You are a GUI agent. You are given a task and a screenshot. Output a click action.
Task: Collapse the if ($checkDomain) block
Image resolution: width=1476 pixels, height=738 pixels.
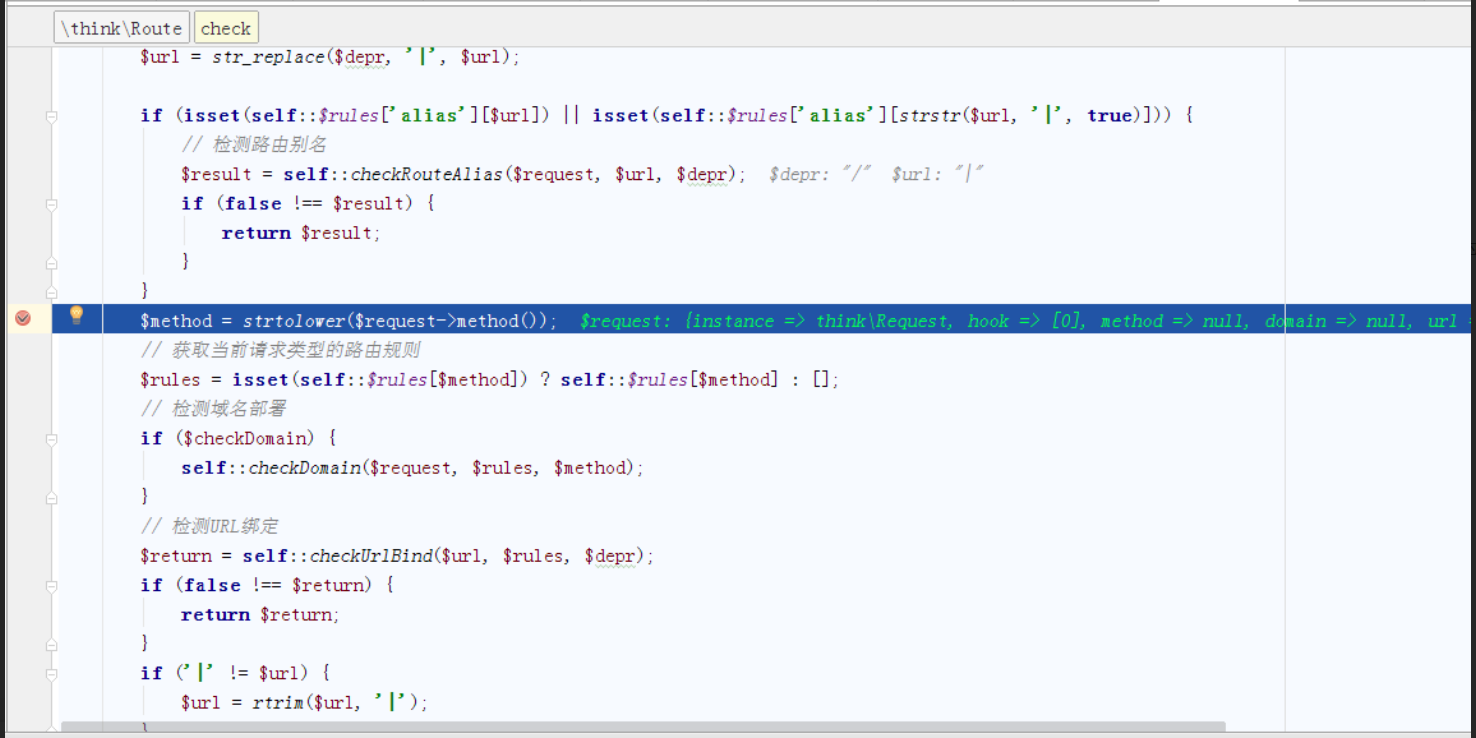pos(51,438)
